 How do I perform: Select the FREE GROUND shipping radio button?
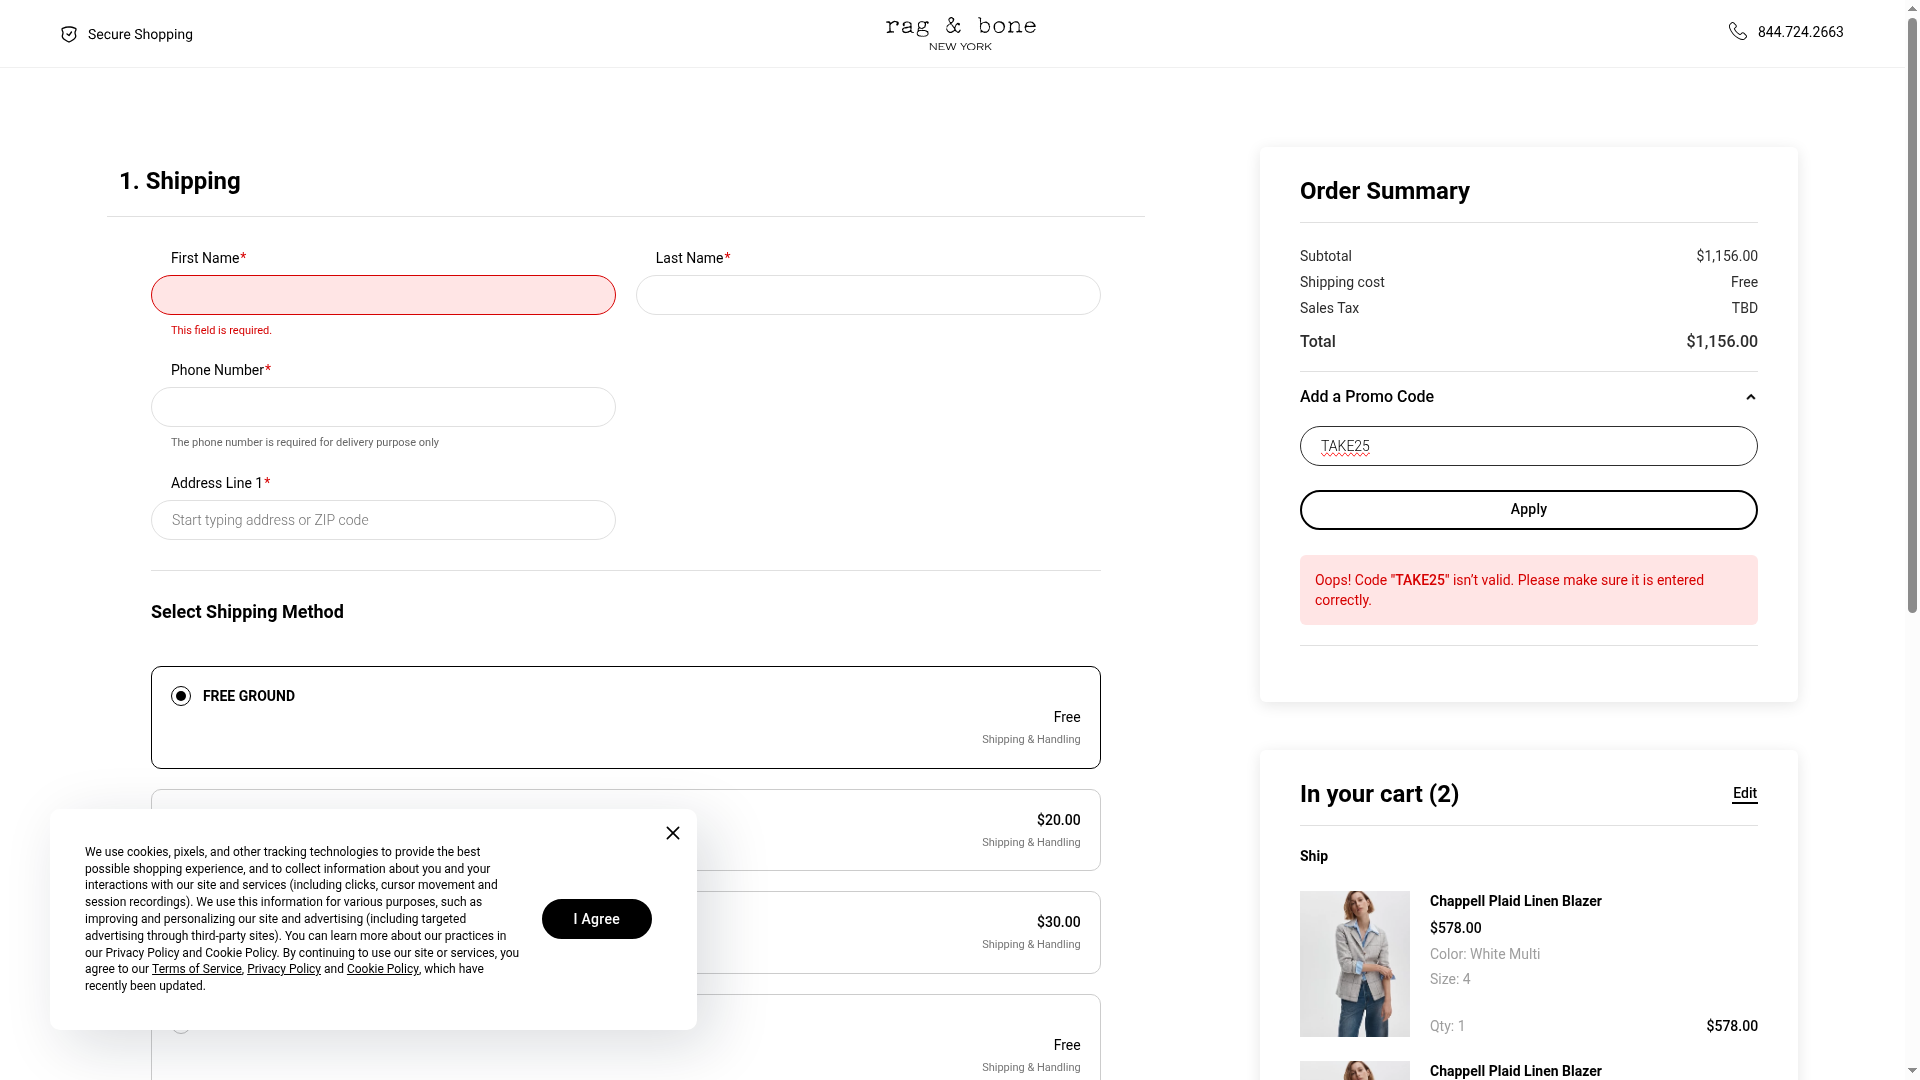pos(181,696)
